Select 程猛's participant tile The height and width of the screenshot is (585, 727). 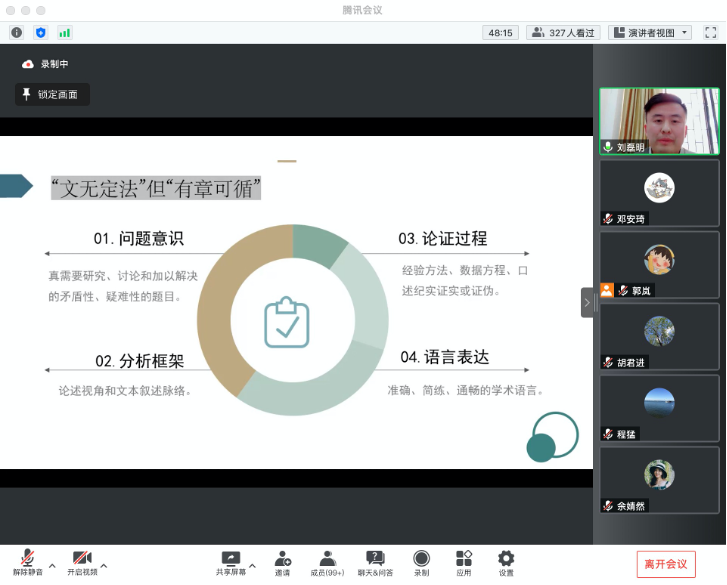(659, 408)
